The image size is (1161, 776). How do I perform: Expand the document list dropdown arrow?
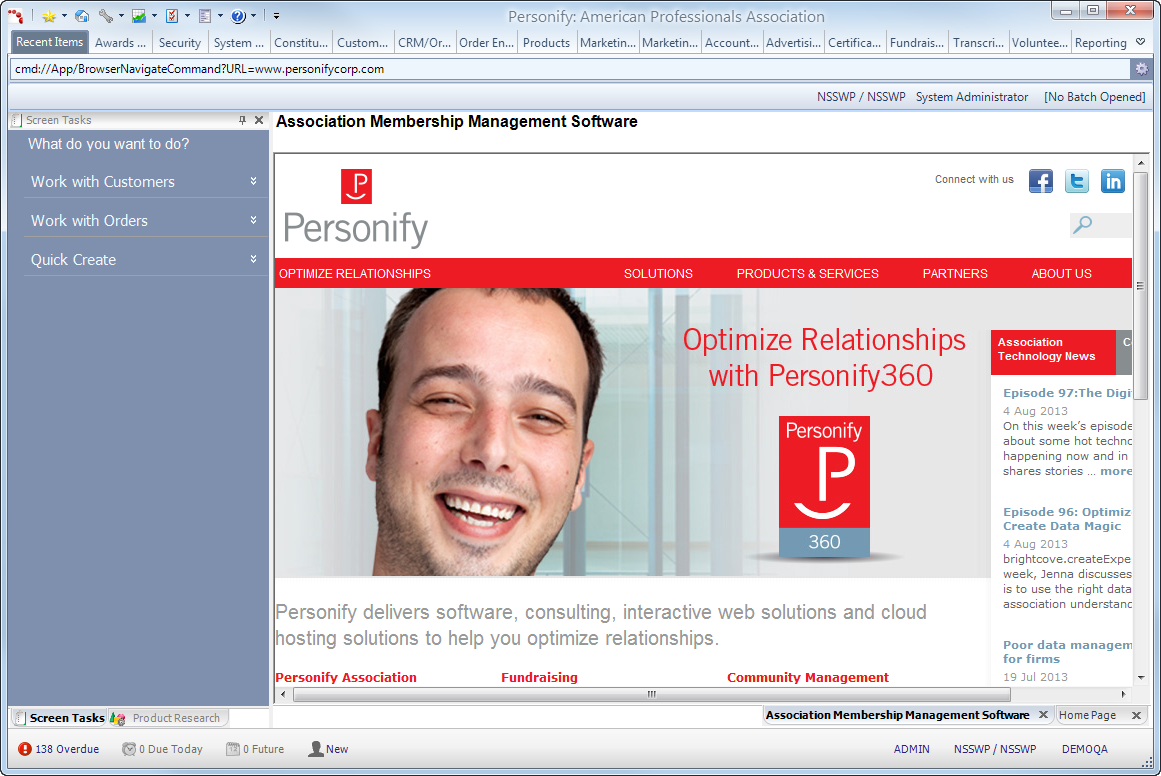[x=220, y=16]
